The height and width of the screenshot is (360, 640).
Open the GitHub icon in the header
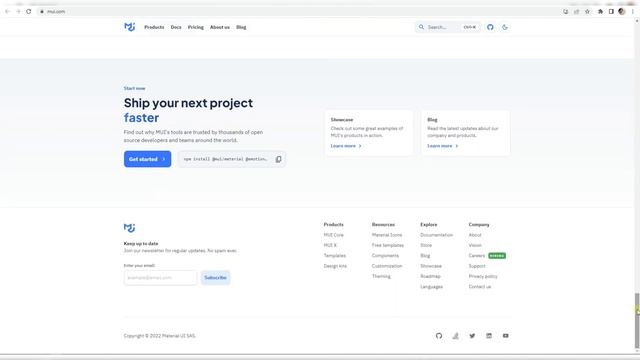point(490,27)
